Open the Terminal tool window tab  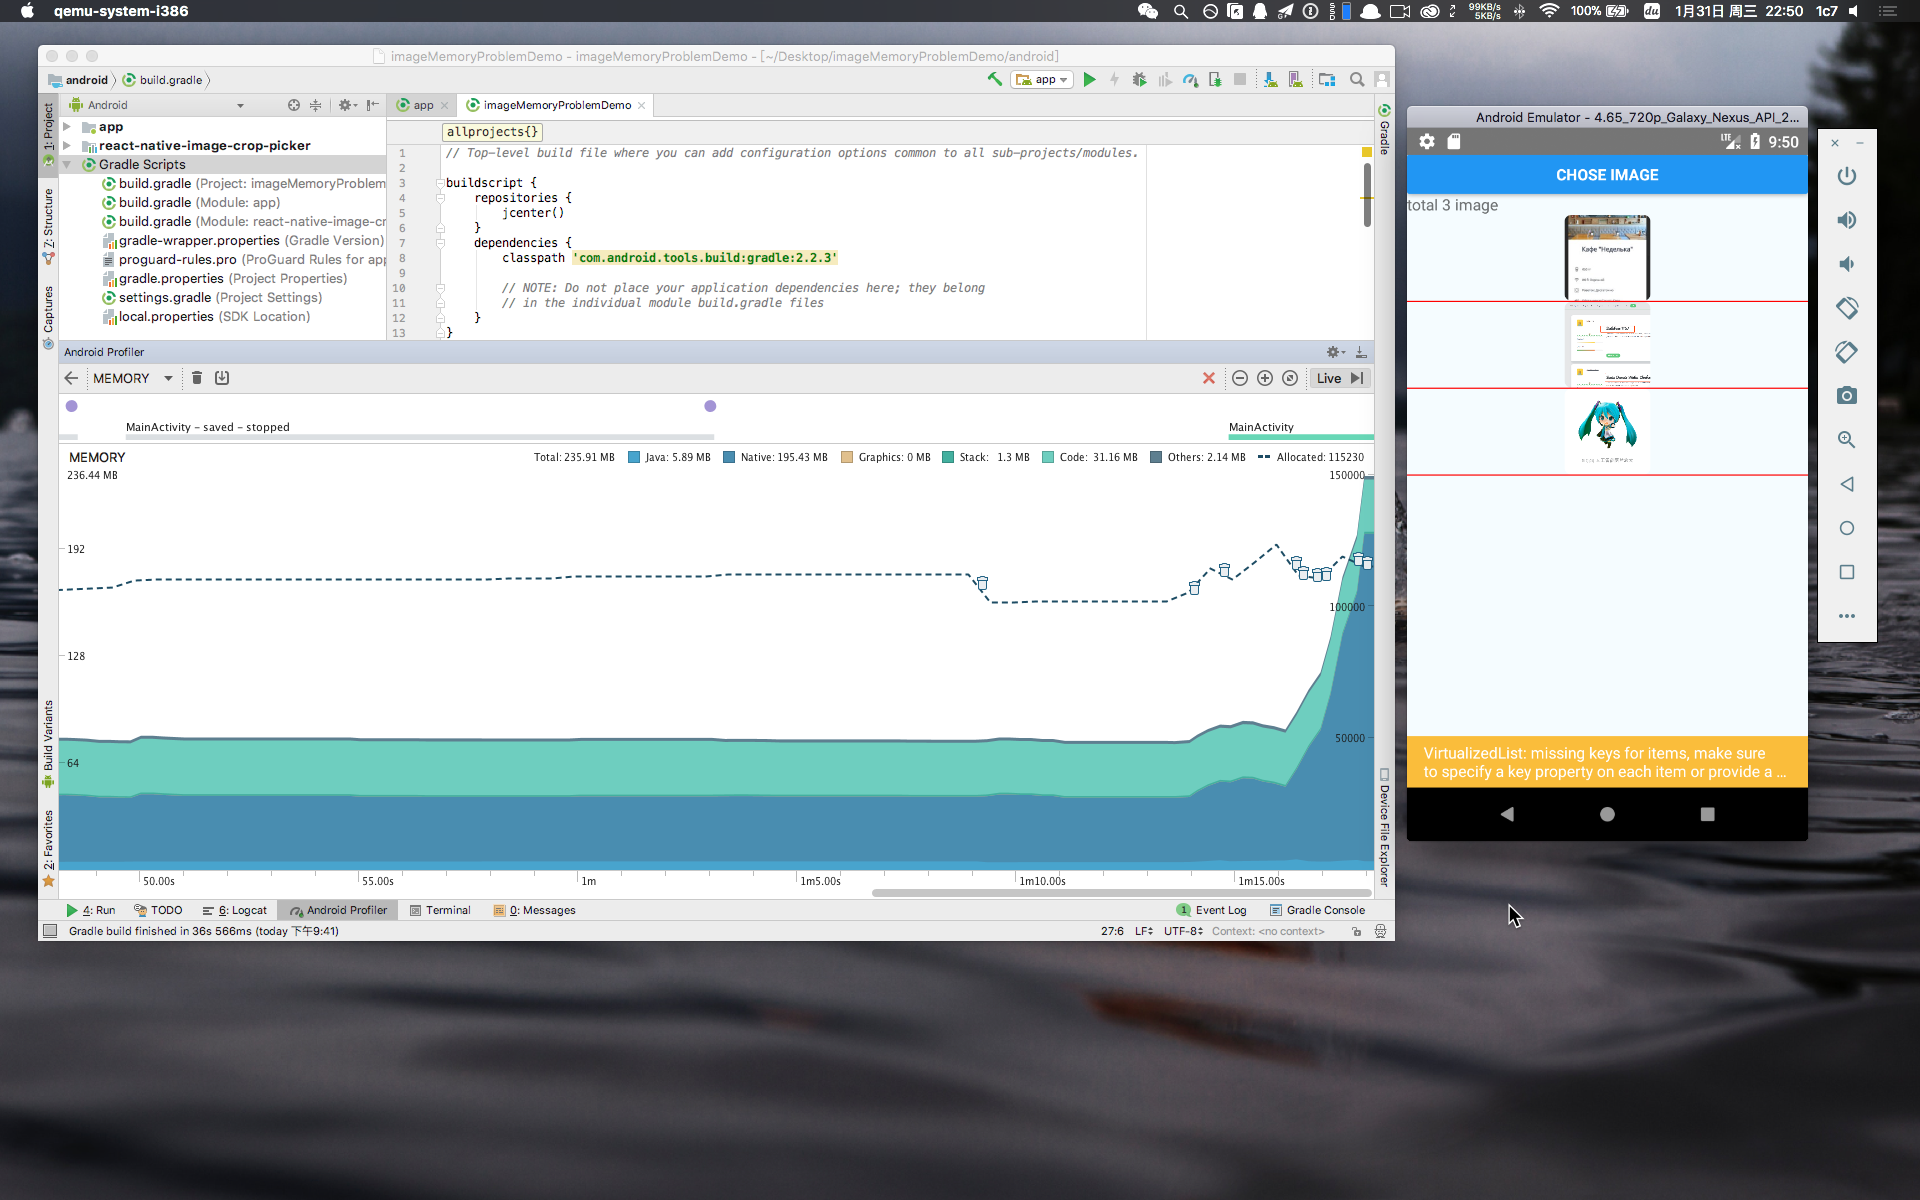point(440,910)
